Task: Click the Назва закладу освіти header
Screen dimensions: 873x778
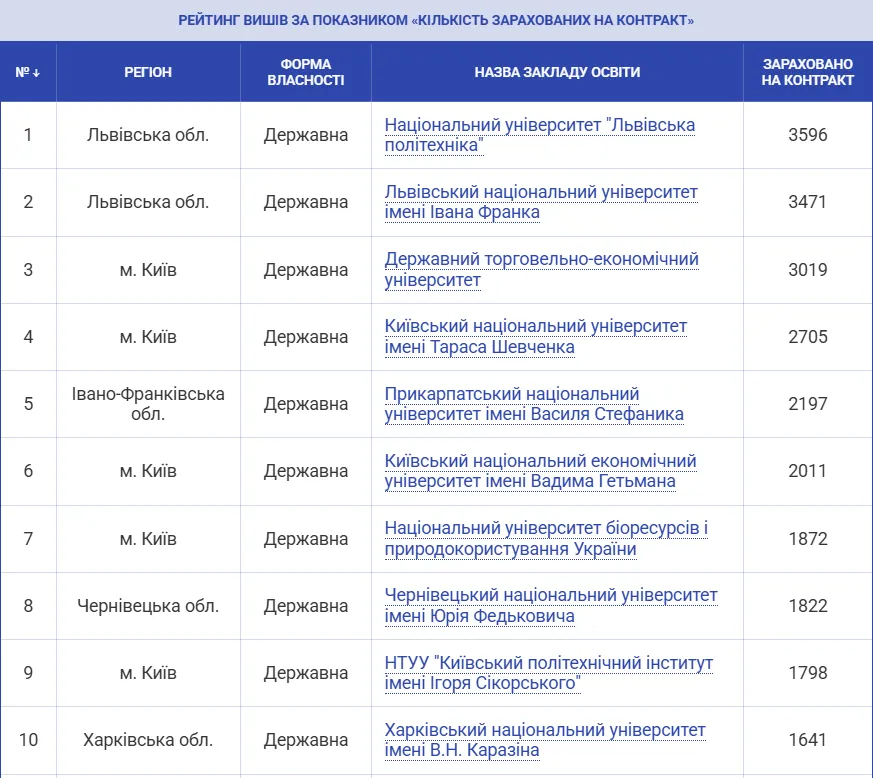Action: pyautogui.click(x=557, y=72)
